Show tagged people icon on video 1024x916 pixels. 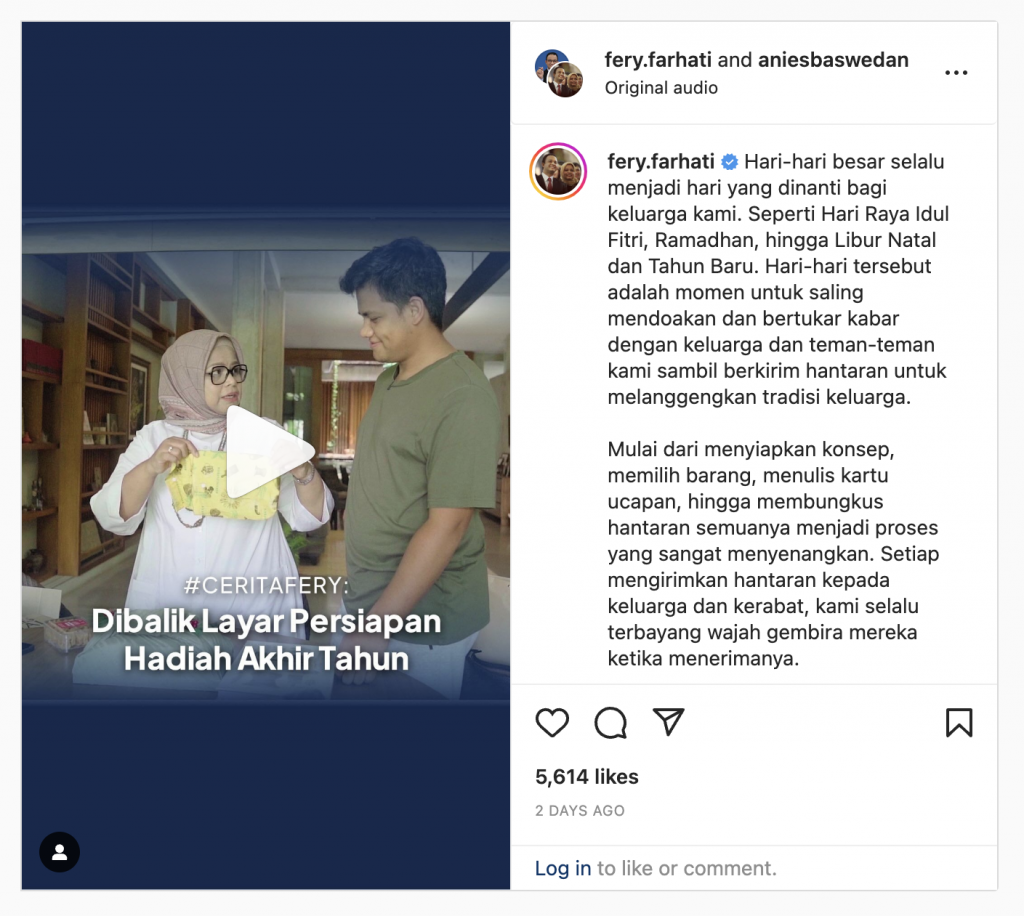coord(59,852)
